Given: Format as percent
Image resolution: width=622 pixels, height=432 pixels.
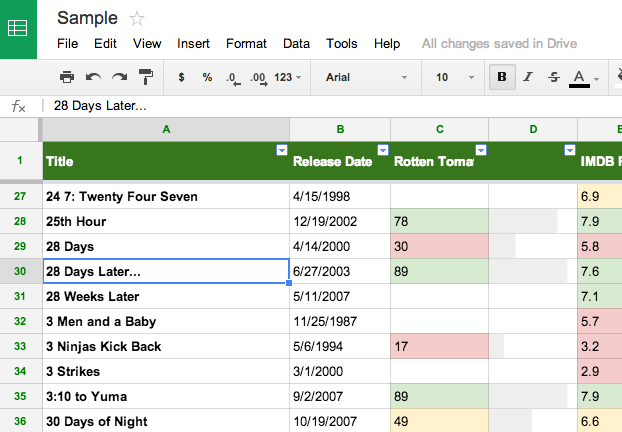Looking at the screenshot, I should (x=207, y=77).
